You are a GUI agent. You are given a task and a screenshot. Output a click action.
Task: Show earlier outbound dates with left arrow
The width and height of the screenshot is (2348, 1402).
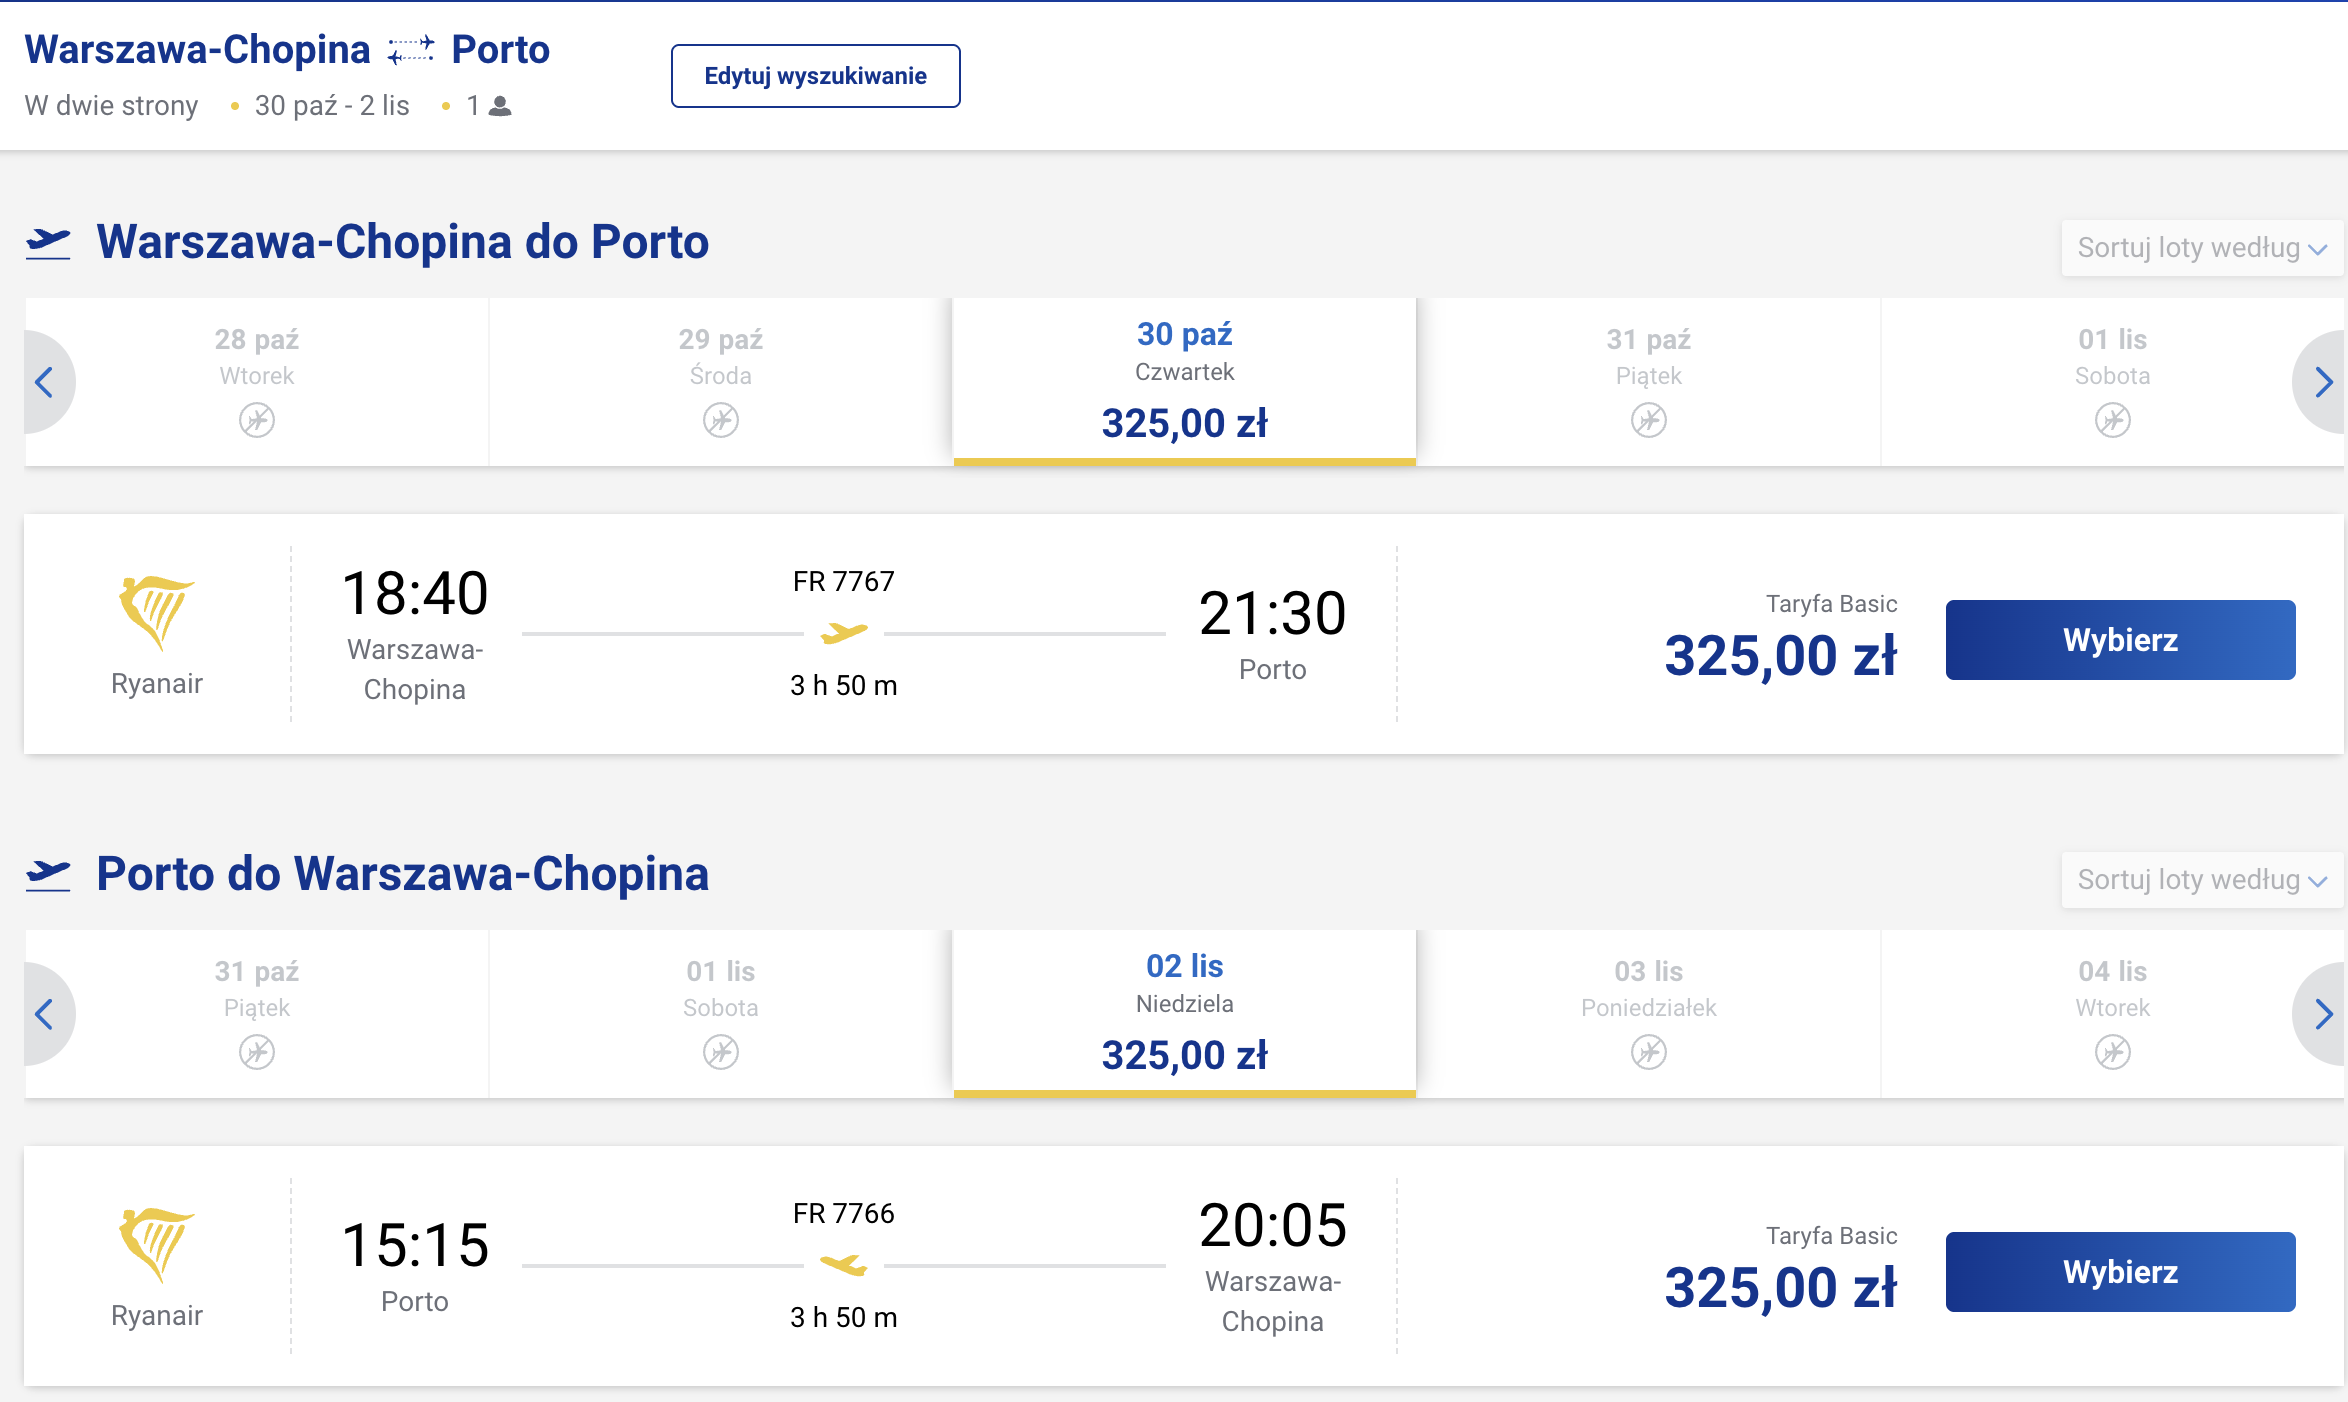[46, 382]
